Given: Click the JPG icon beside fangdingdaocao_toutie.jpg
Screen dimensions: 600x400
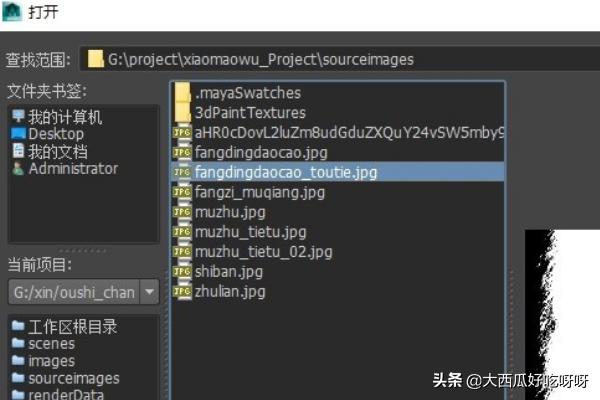Looking at the screenshot, I should point(182,173).
